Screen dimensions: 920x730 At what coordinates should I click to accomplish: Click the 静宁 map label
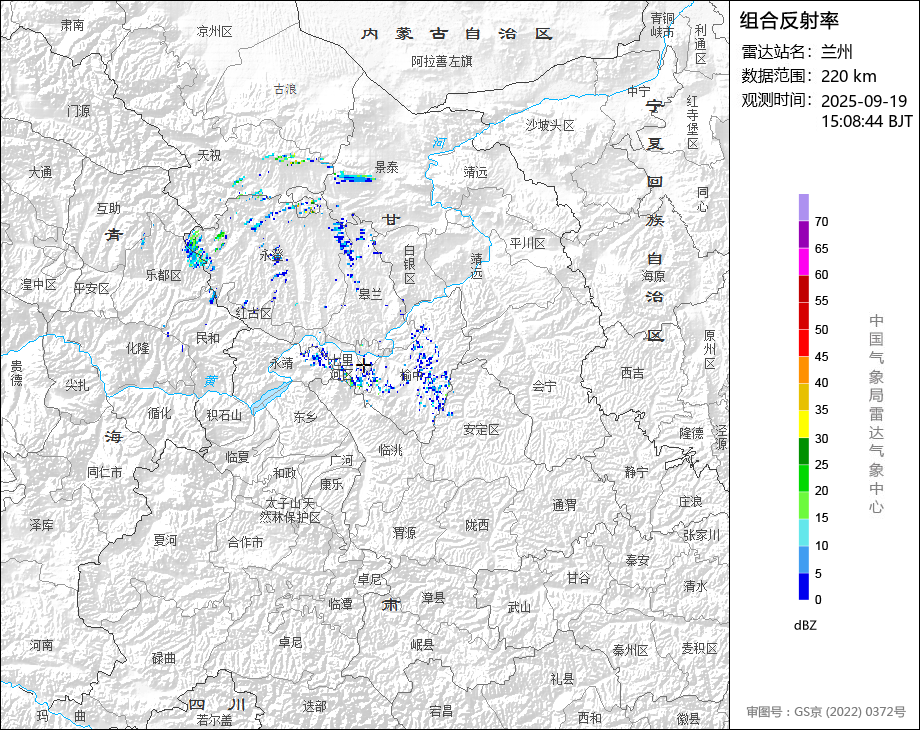pyautogui.click(x=637, y=471)
